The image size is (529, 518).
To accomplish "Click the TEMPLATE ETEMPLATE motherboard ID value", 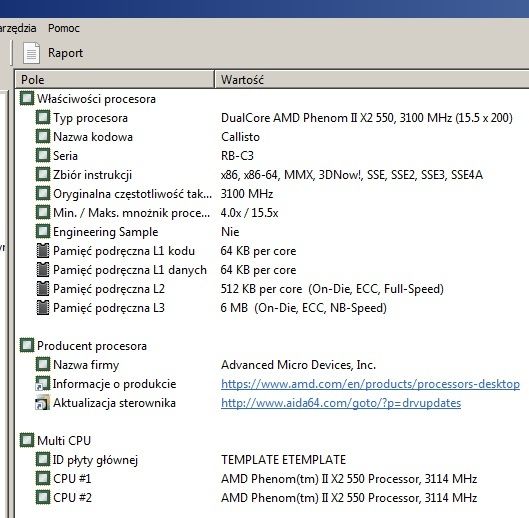I will point(283,460).
